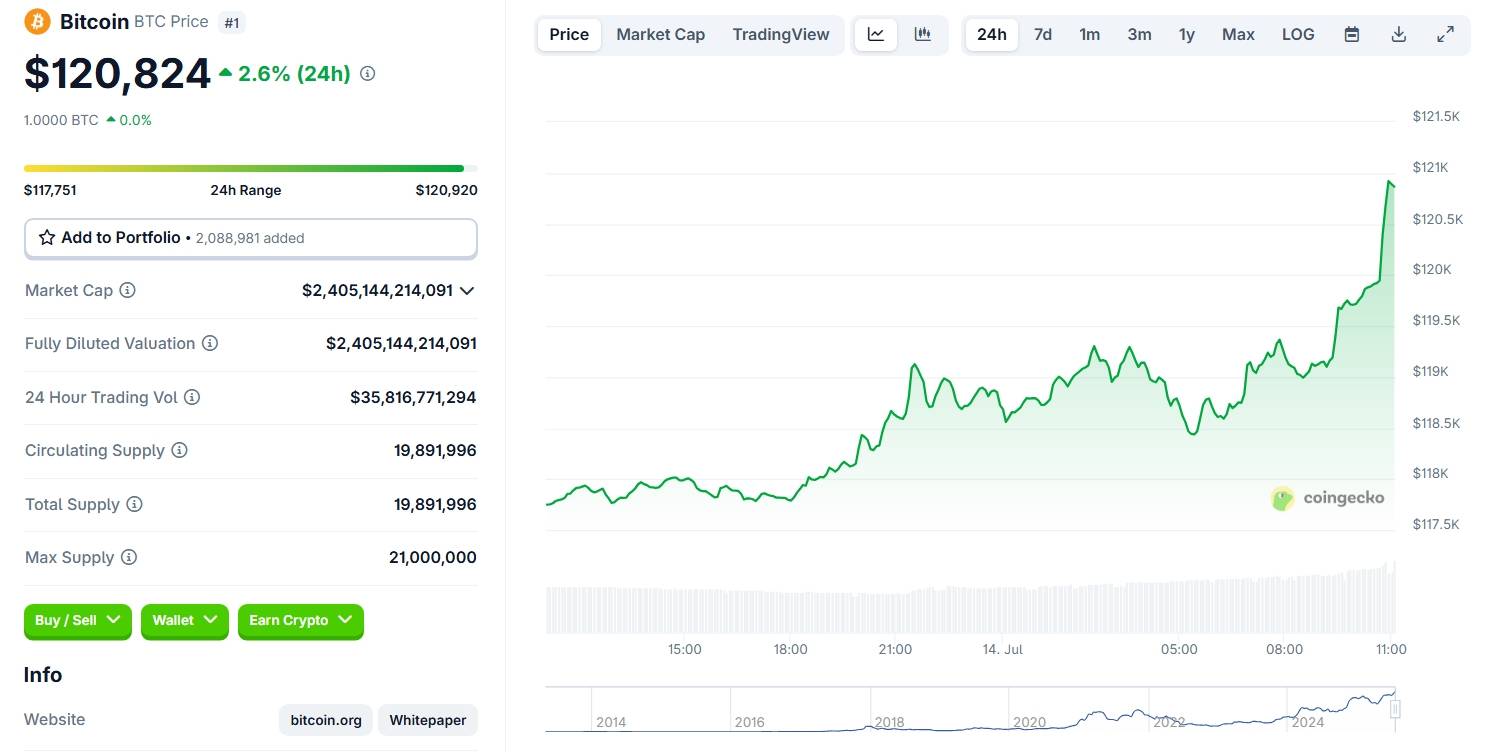Click the 24h high $120,920 value

pyautogui.click(x=446, y=190)
